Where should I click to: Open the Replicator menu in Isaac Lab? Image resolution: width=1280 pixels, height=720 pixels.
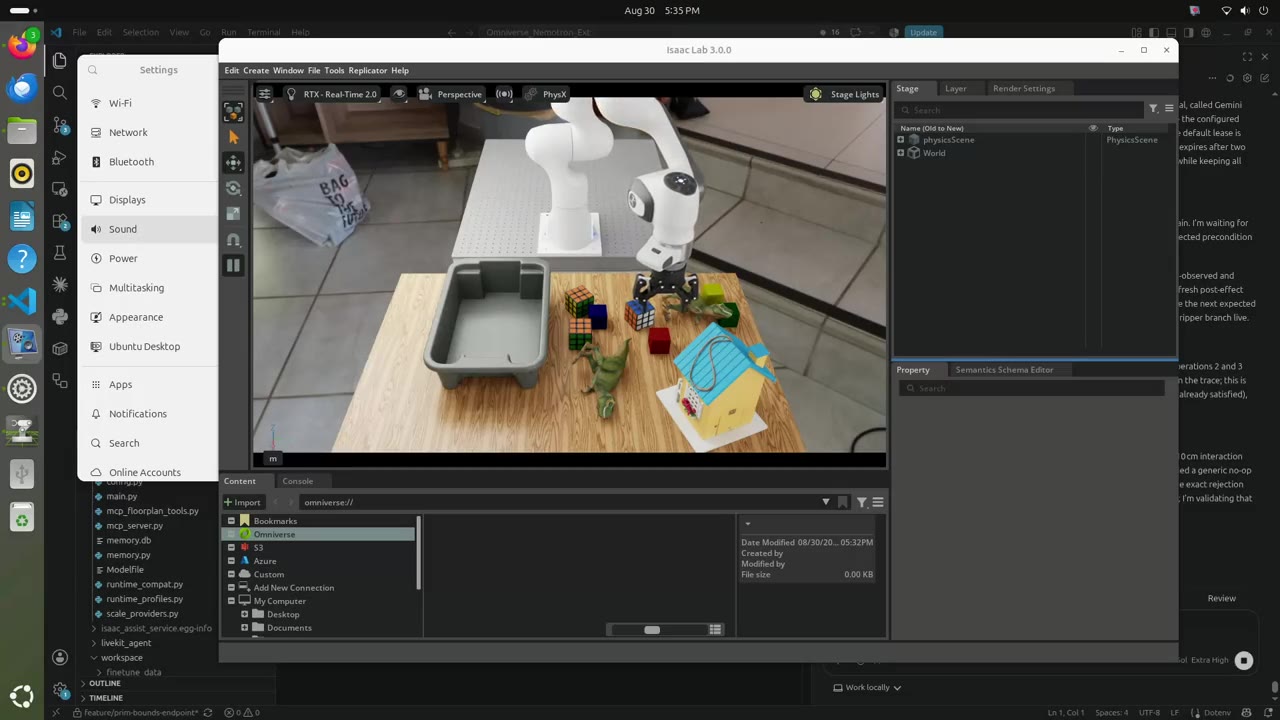click(x=367, y=71)
